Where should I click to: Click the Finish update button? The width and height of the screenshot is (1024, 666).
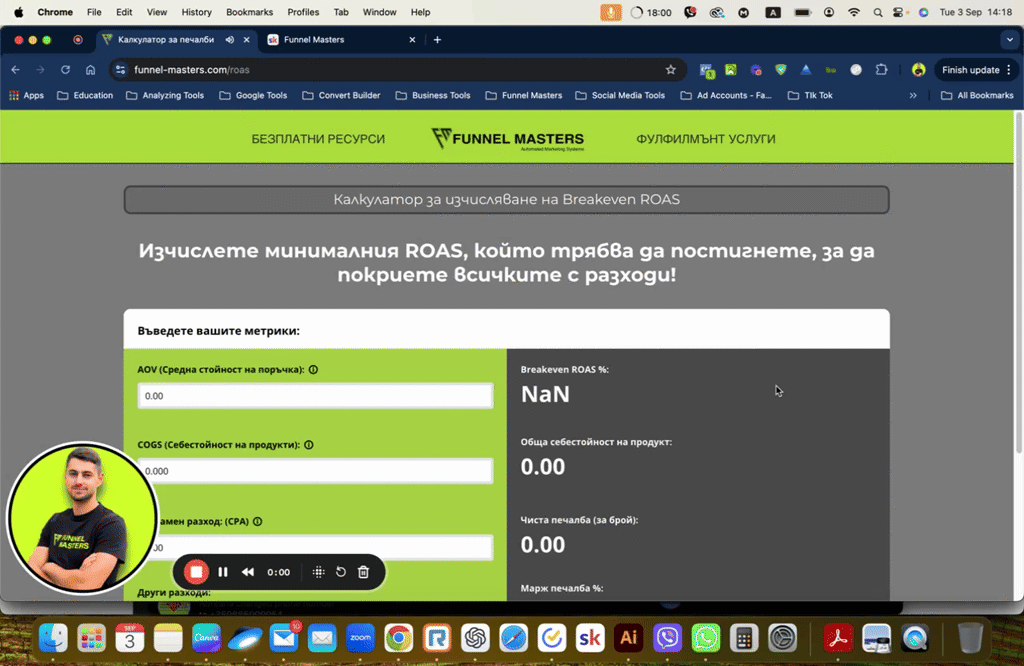(971, 70)
